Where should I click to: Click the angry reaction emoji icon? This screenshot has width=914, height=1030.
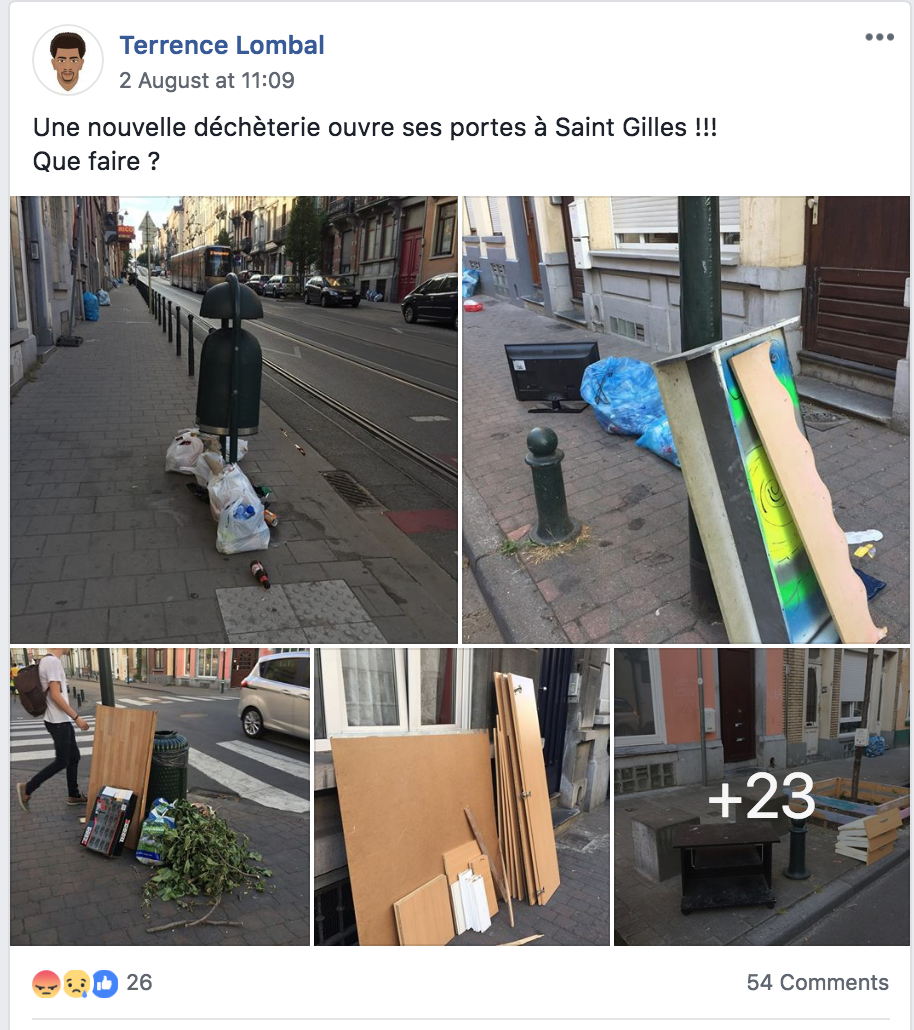coord(46,983)
